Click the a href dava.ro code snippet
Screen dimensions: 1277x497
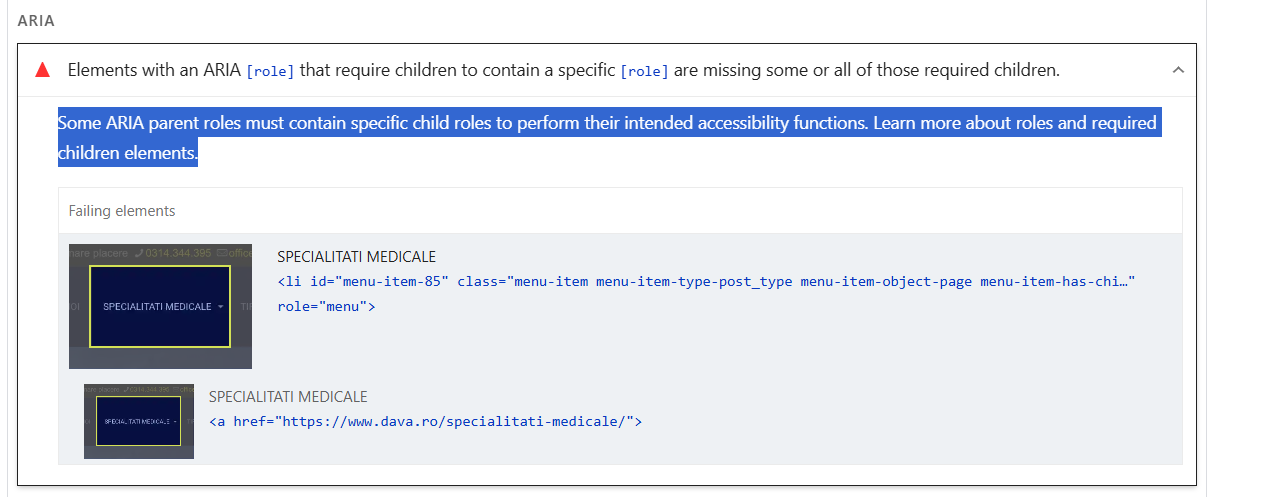(425, 422)
